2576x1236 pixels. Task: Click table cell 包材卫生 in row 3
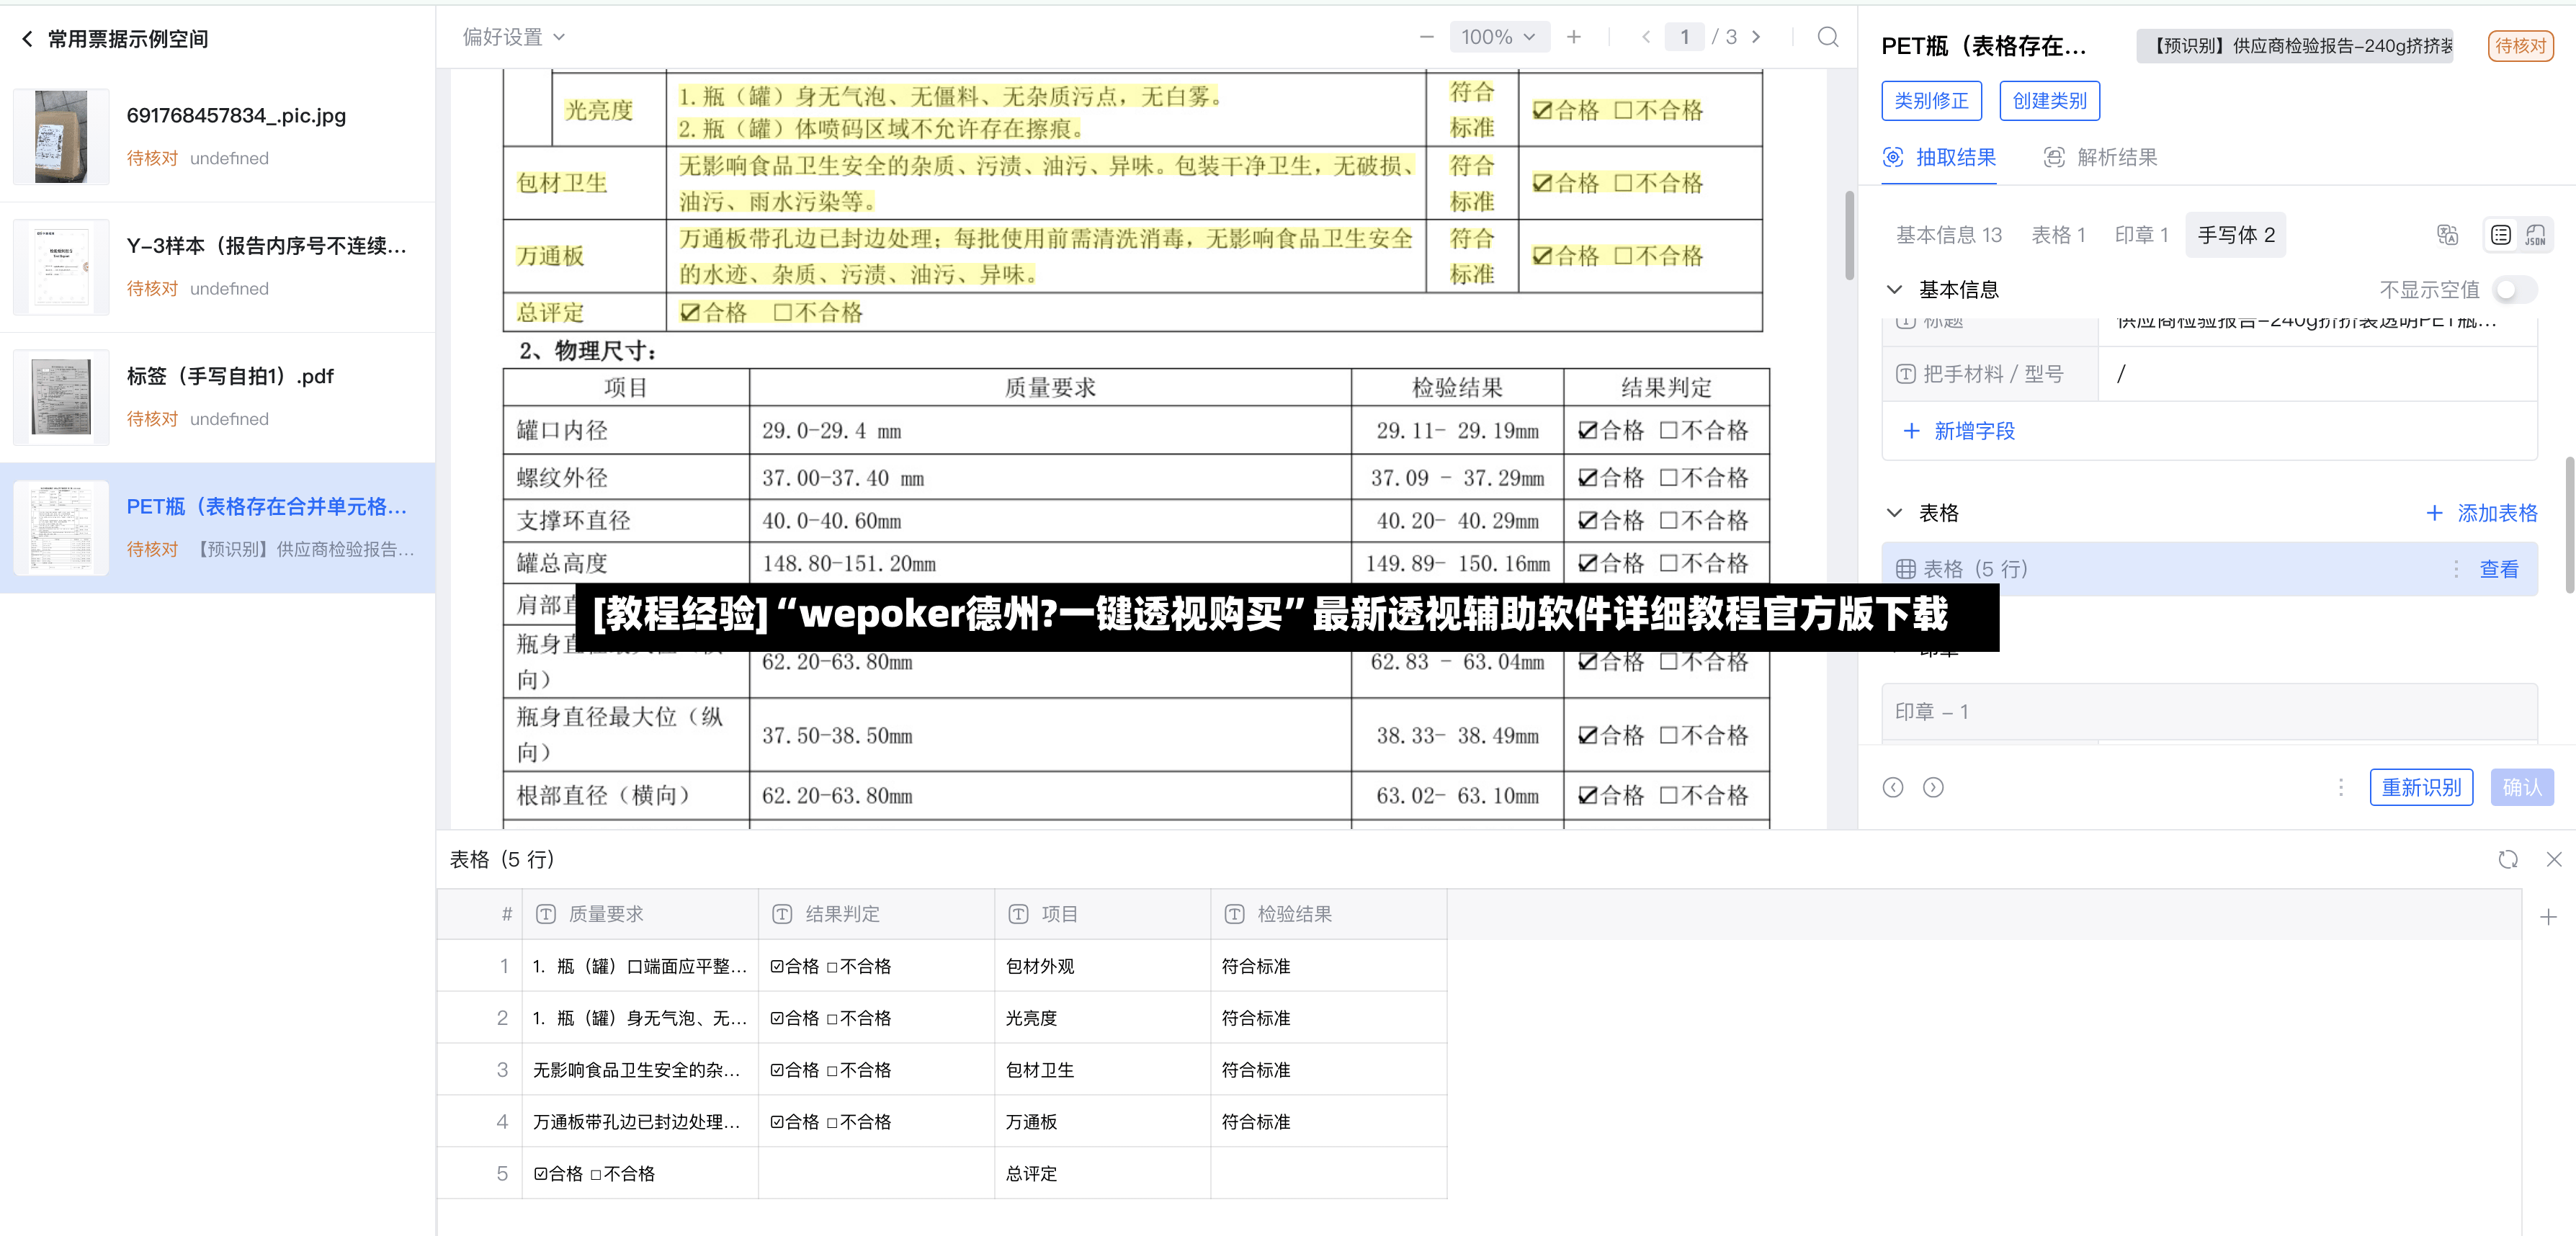point(1102,1070)
